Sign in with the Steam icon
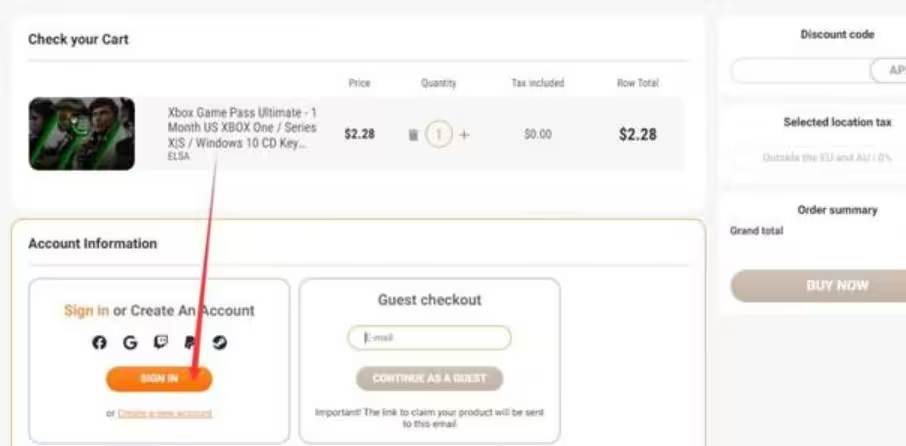906x446 pixels. click(x=219, y=343)
